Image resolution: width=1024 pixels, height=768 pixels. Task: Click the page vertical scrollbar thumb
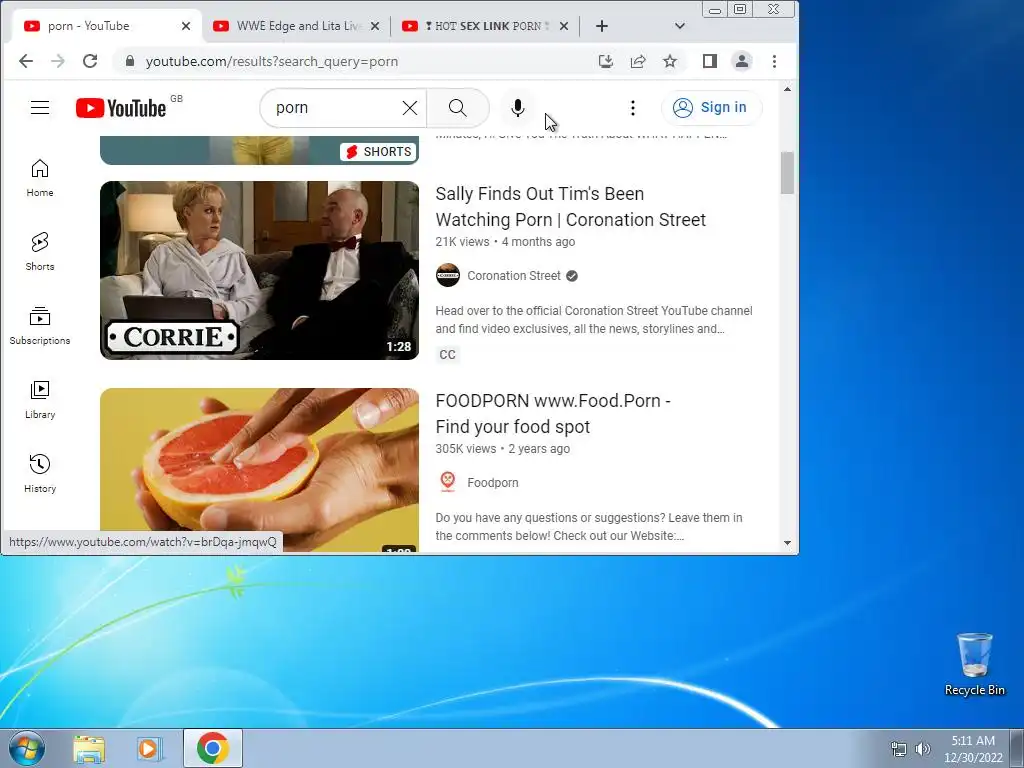(x=787, y=173)
